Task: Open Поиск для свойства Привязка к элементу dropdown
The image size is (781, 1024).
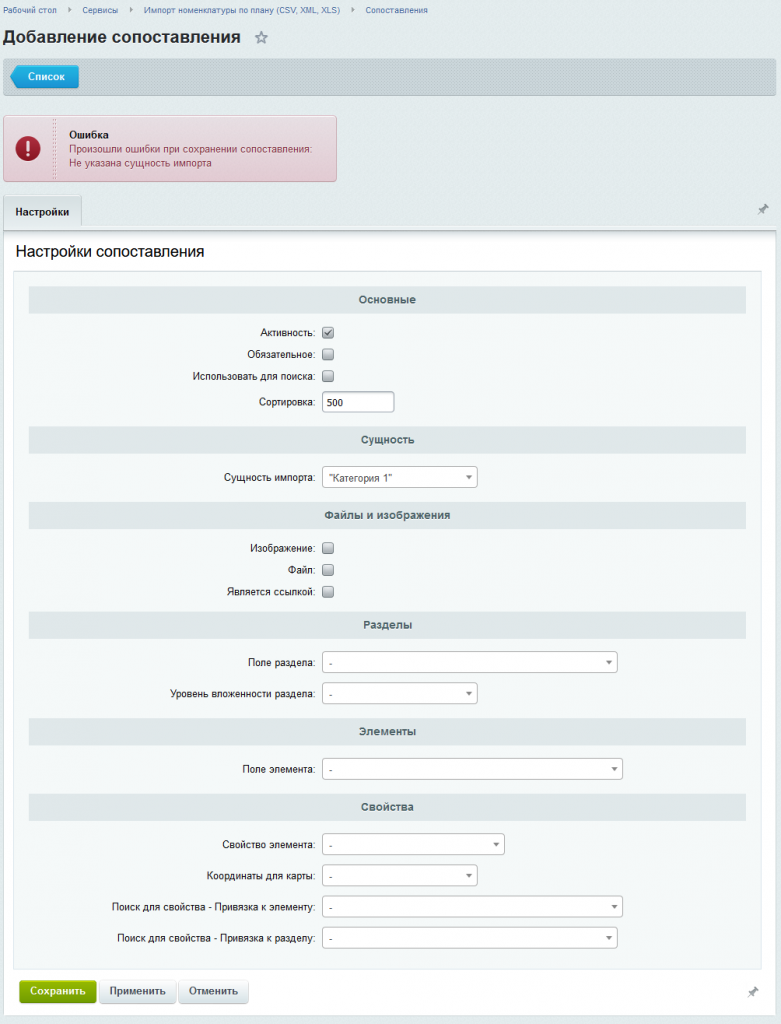Action: click(x=472, y=907)
